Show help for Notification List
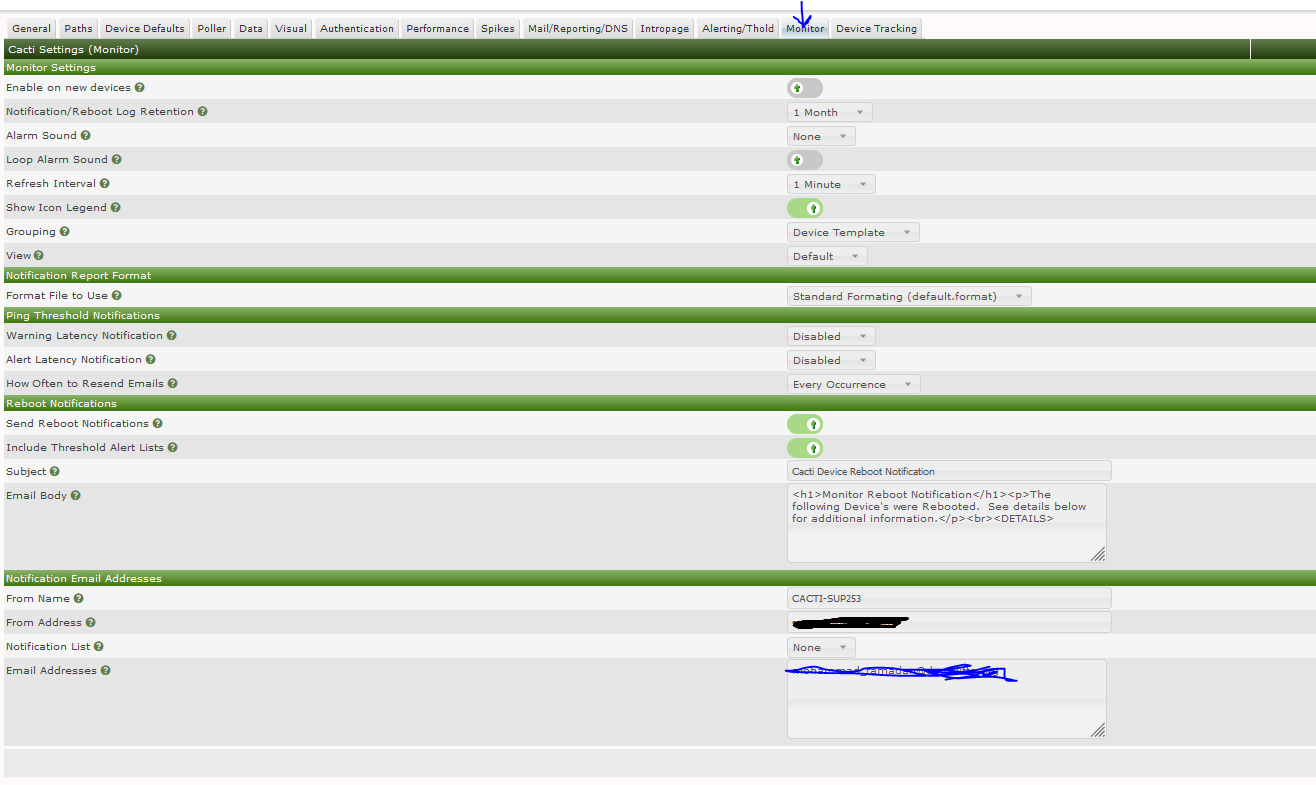This screenshot has height=785, width=1316. [98, 647]
